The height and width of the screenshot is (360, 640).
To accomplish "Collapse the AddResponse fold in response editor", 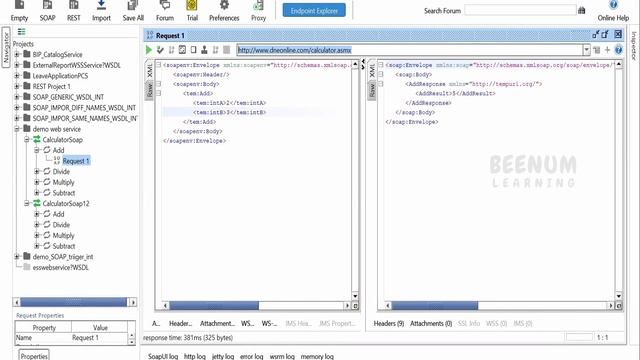I will [x=381, y=84].
